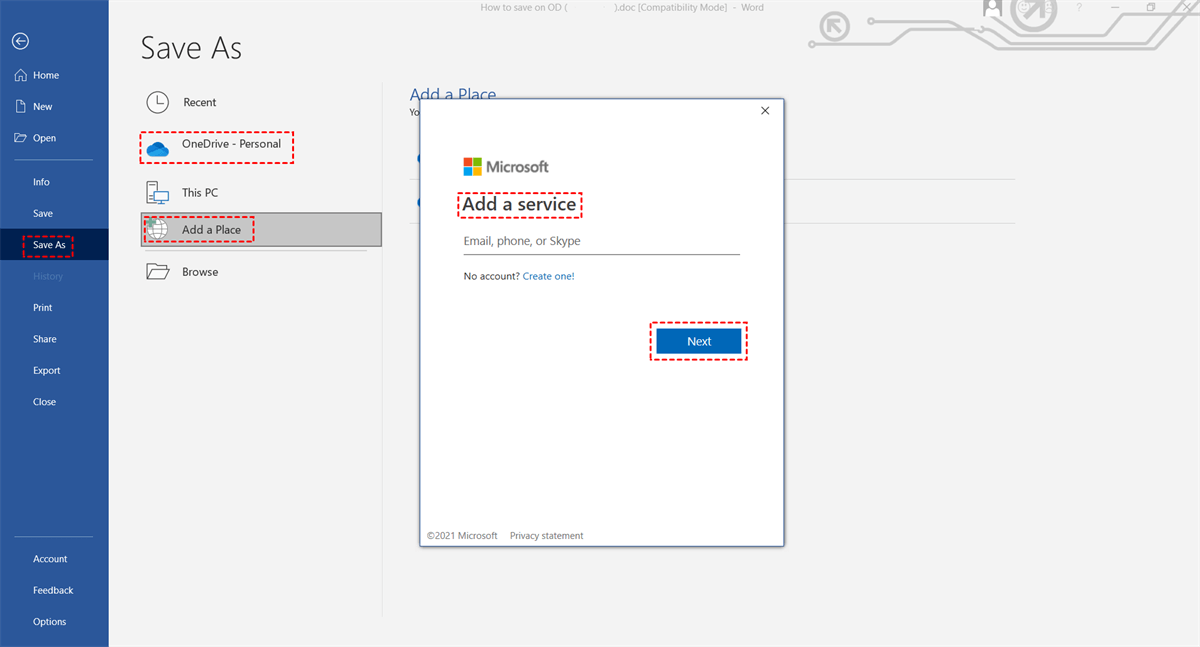Viewport: 1200px width, 647px height.
Task: Click the Browse folder icon
Action: [158, 271]
